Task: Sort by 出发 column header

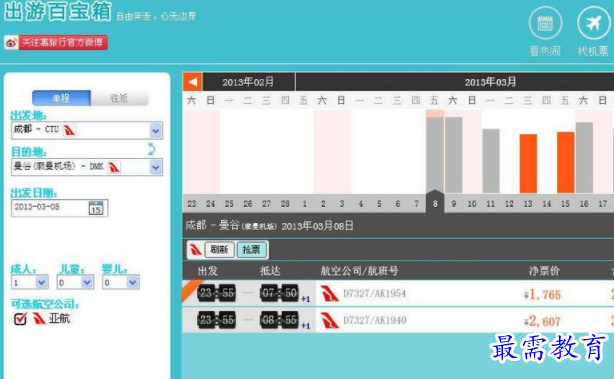Action: coord(208,271)
